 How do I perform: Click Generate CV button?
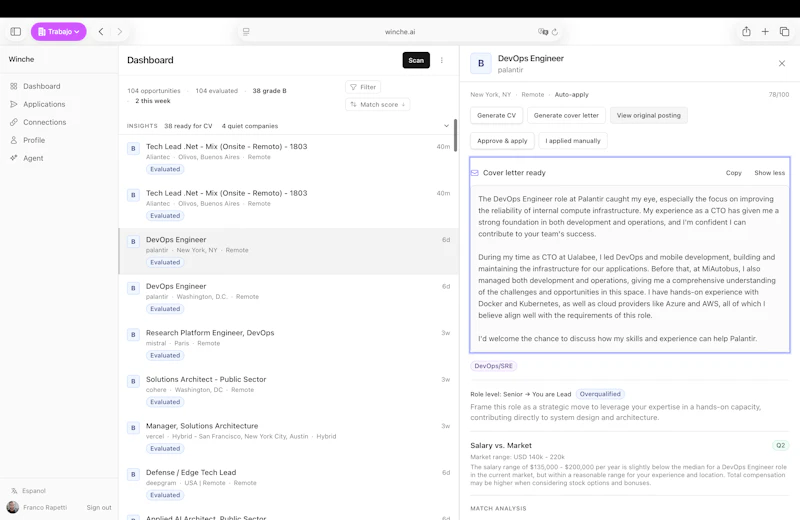pyautogui.click(x=496, y=115)
